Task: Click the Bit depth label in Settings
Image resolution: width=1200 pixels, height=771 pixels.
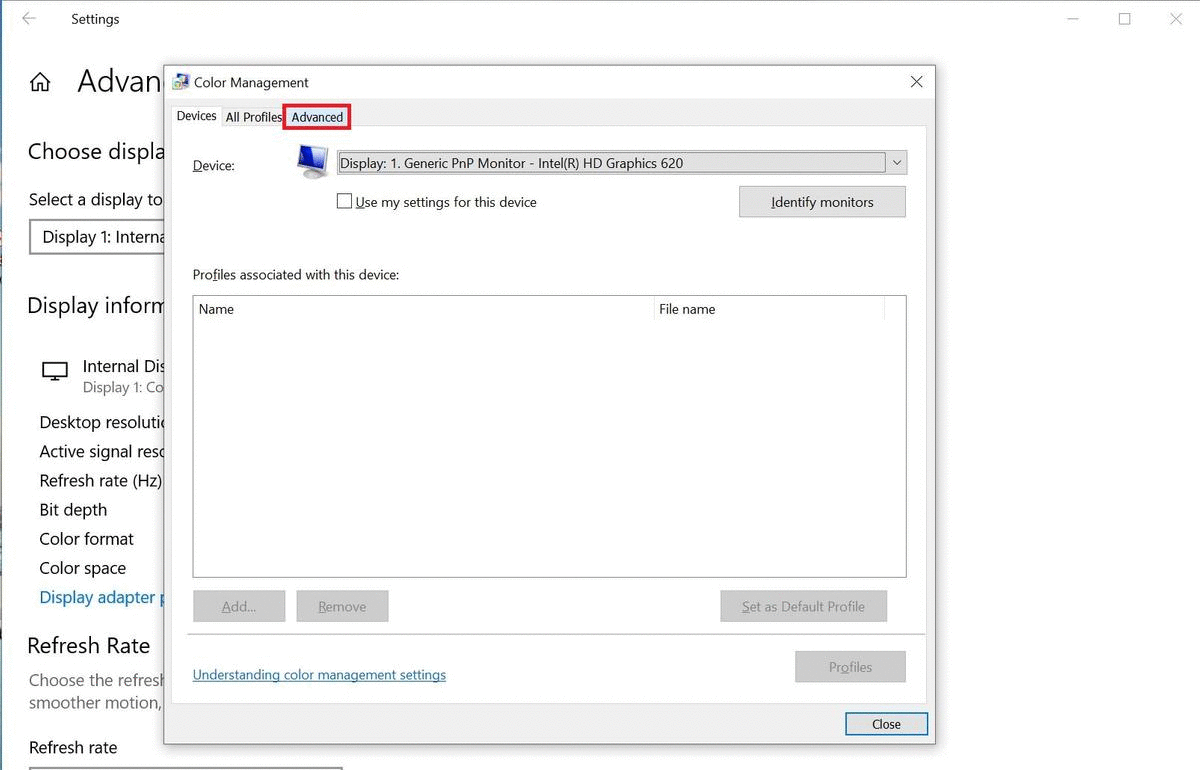Action: [73, 510]
